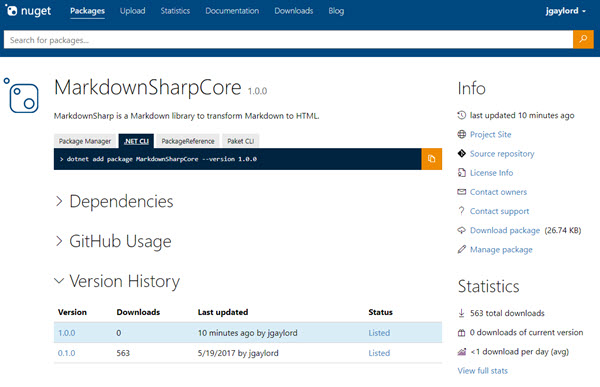Open the View full stats link
This screenshot has width=600, height=387.
483,371
